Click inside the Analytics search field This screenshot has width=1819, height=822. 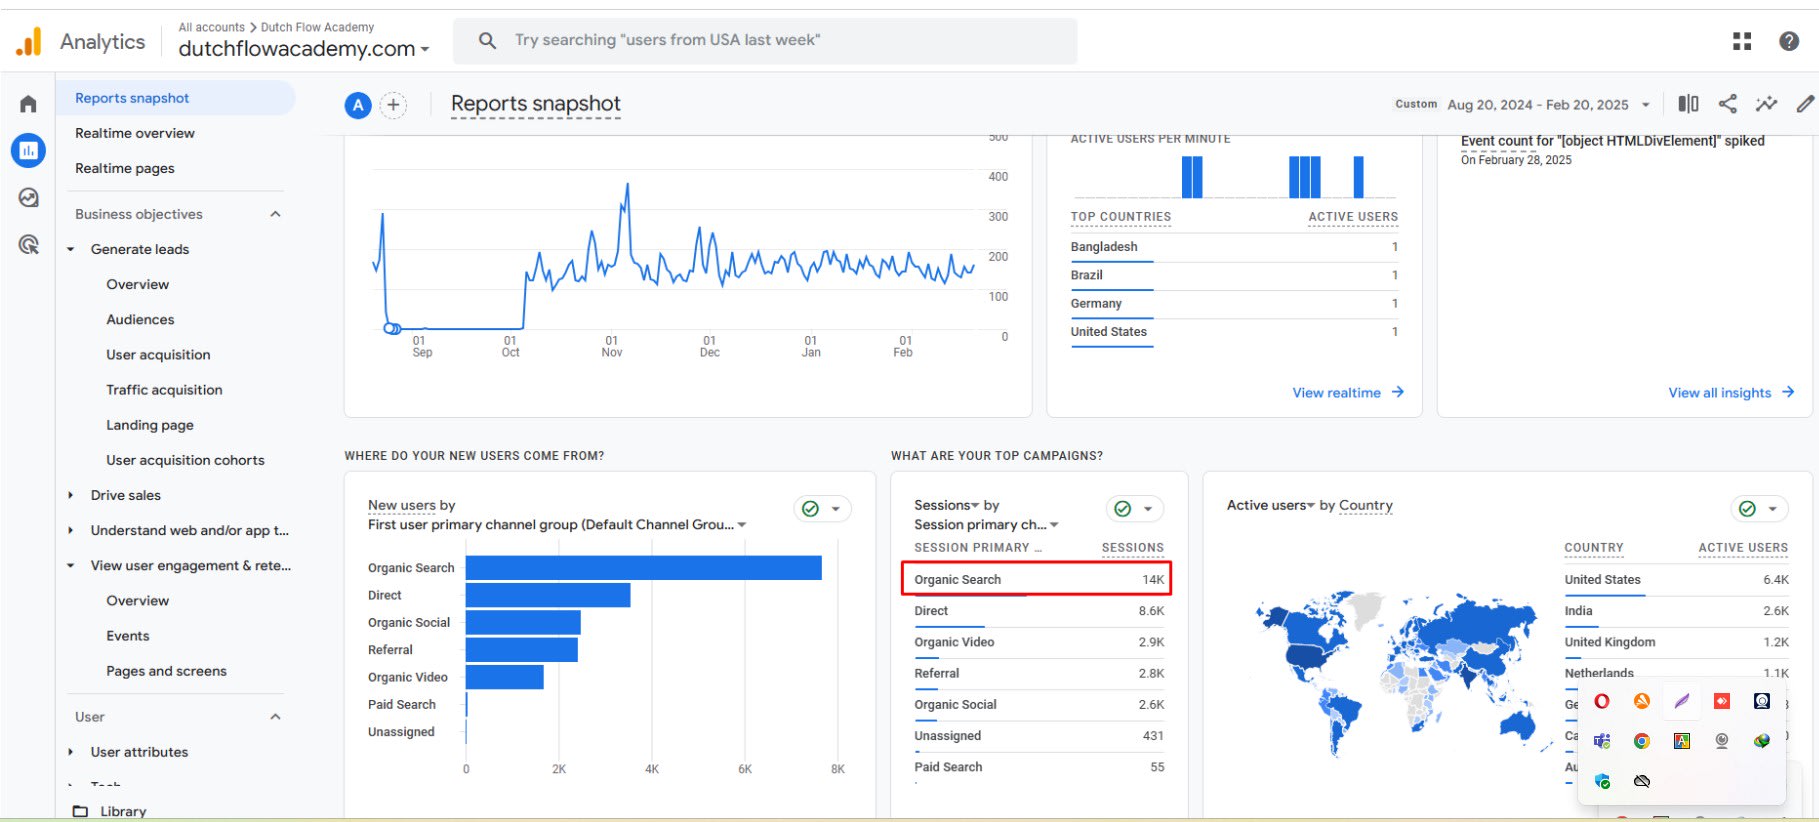765,40
